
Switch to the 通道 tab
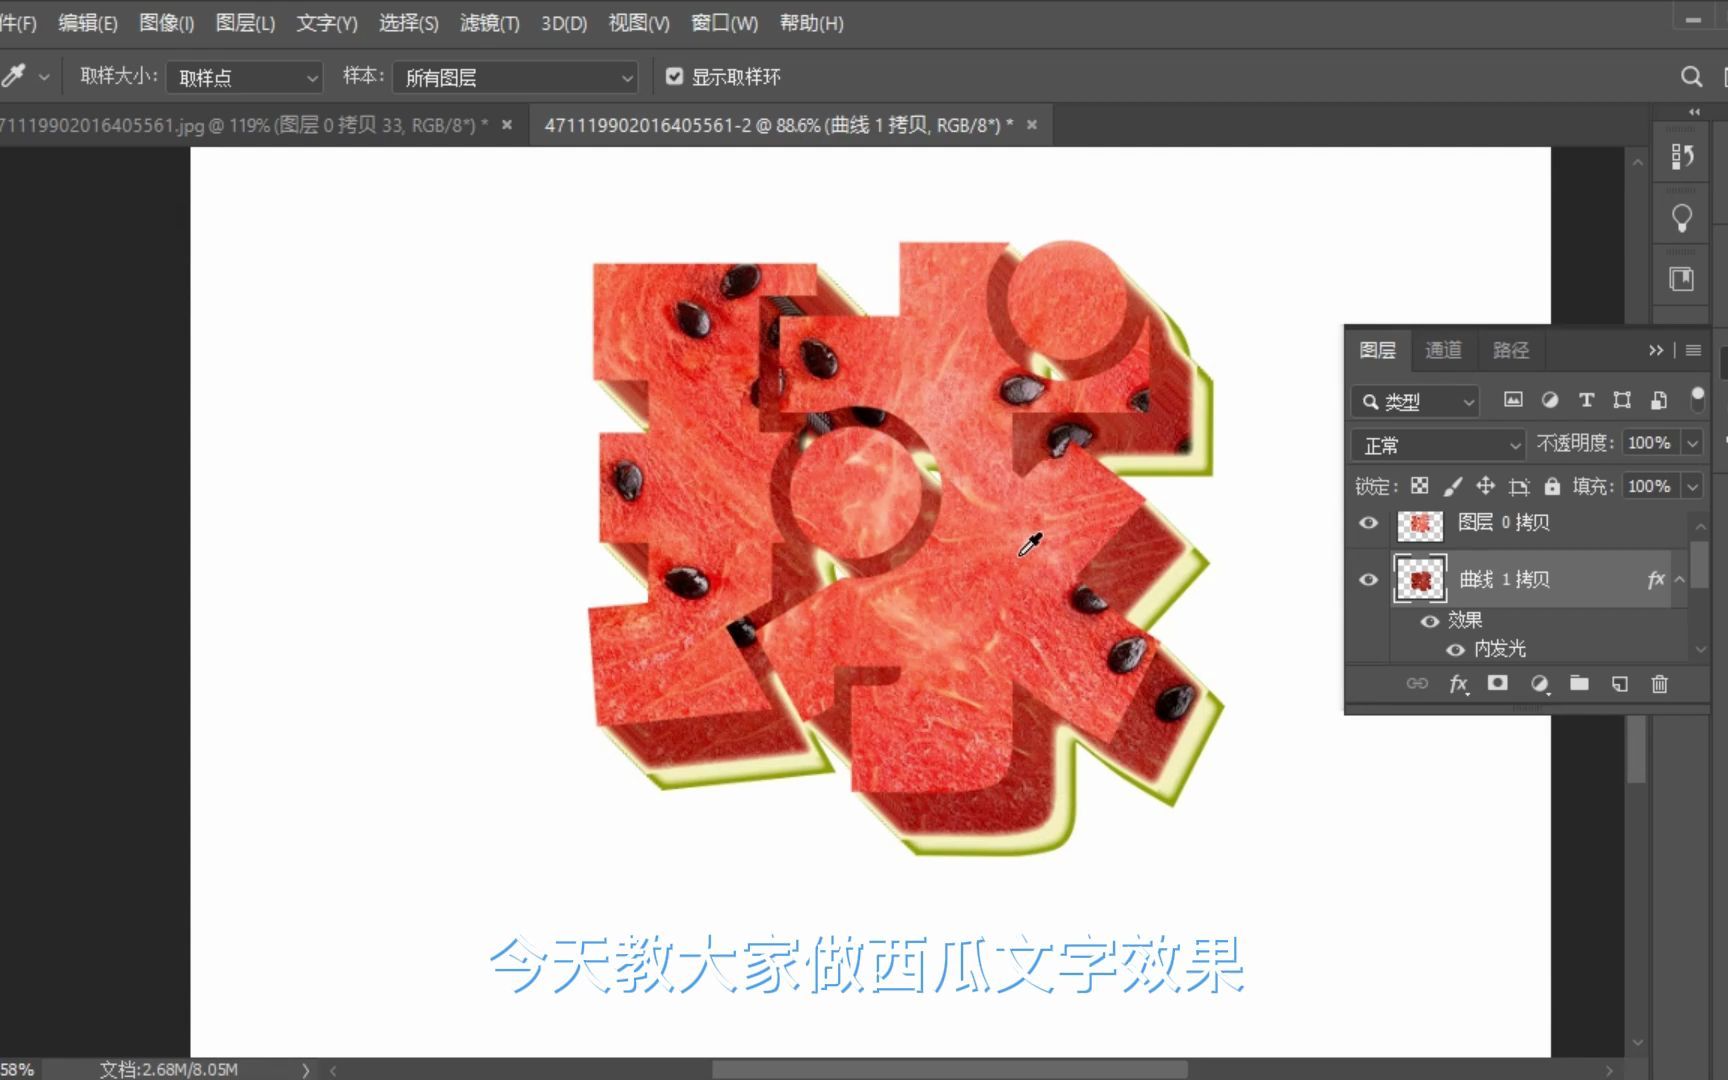coord(1443,350)
